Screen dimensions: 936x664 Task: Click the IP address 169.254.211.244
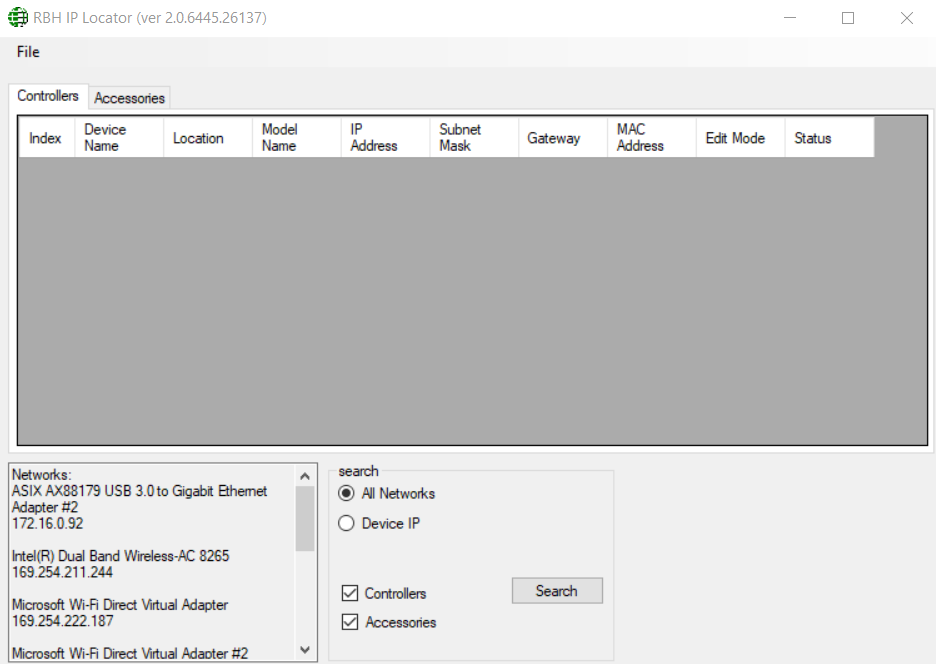coord(63,573)
